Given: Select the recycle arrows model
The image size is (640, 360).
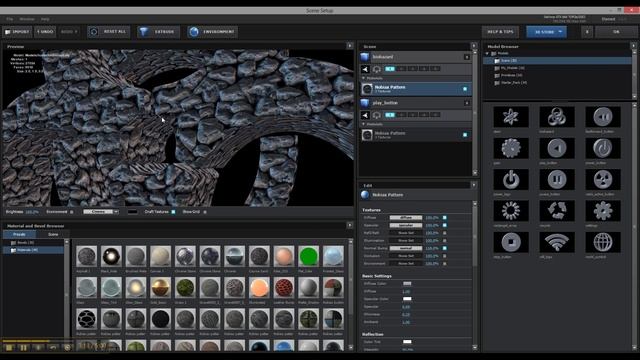Looking at the screenshot, I should pyautogui.click(x=557, y=211).
